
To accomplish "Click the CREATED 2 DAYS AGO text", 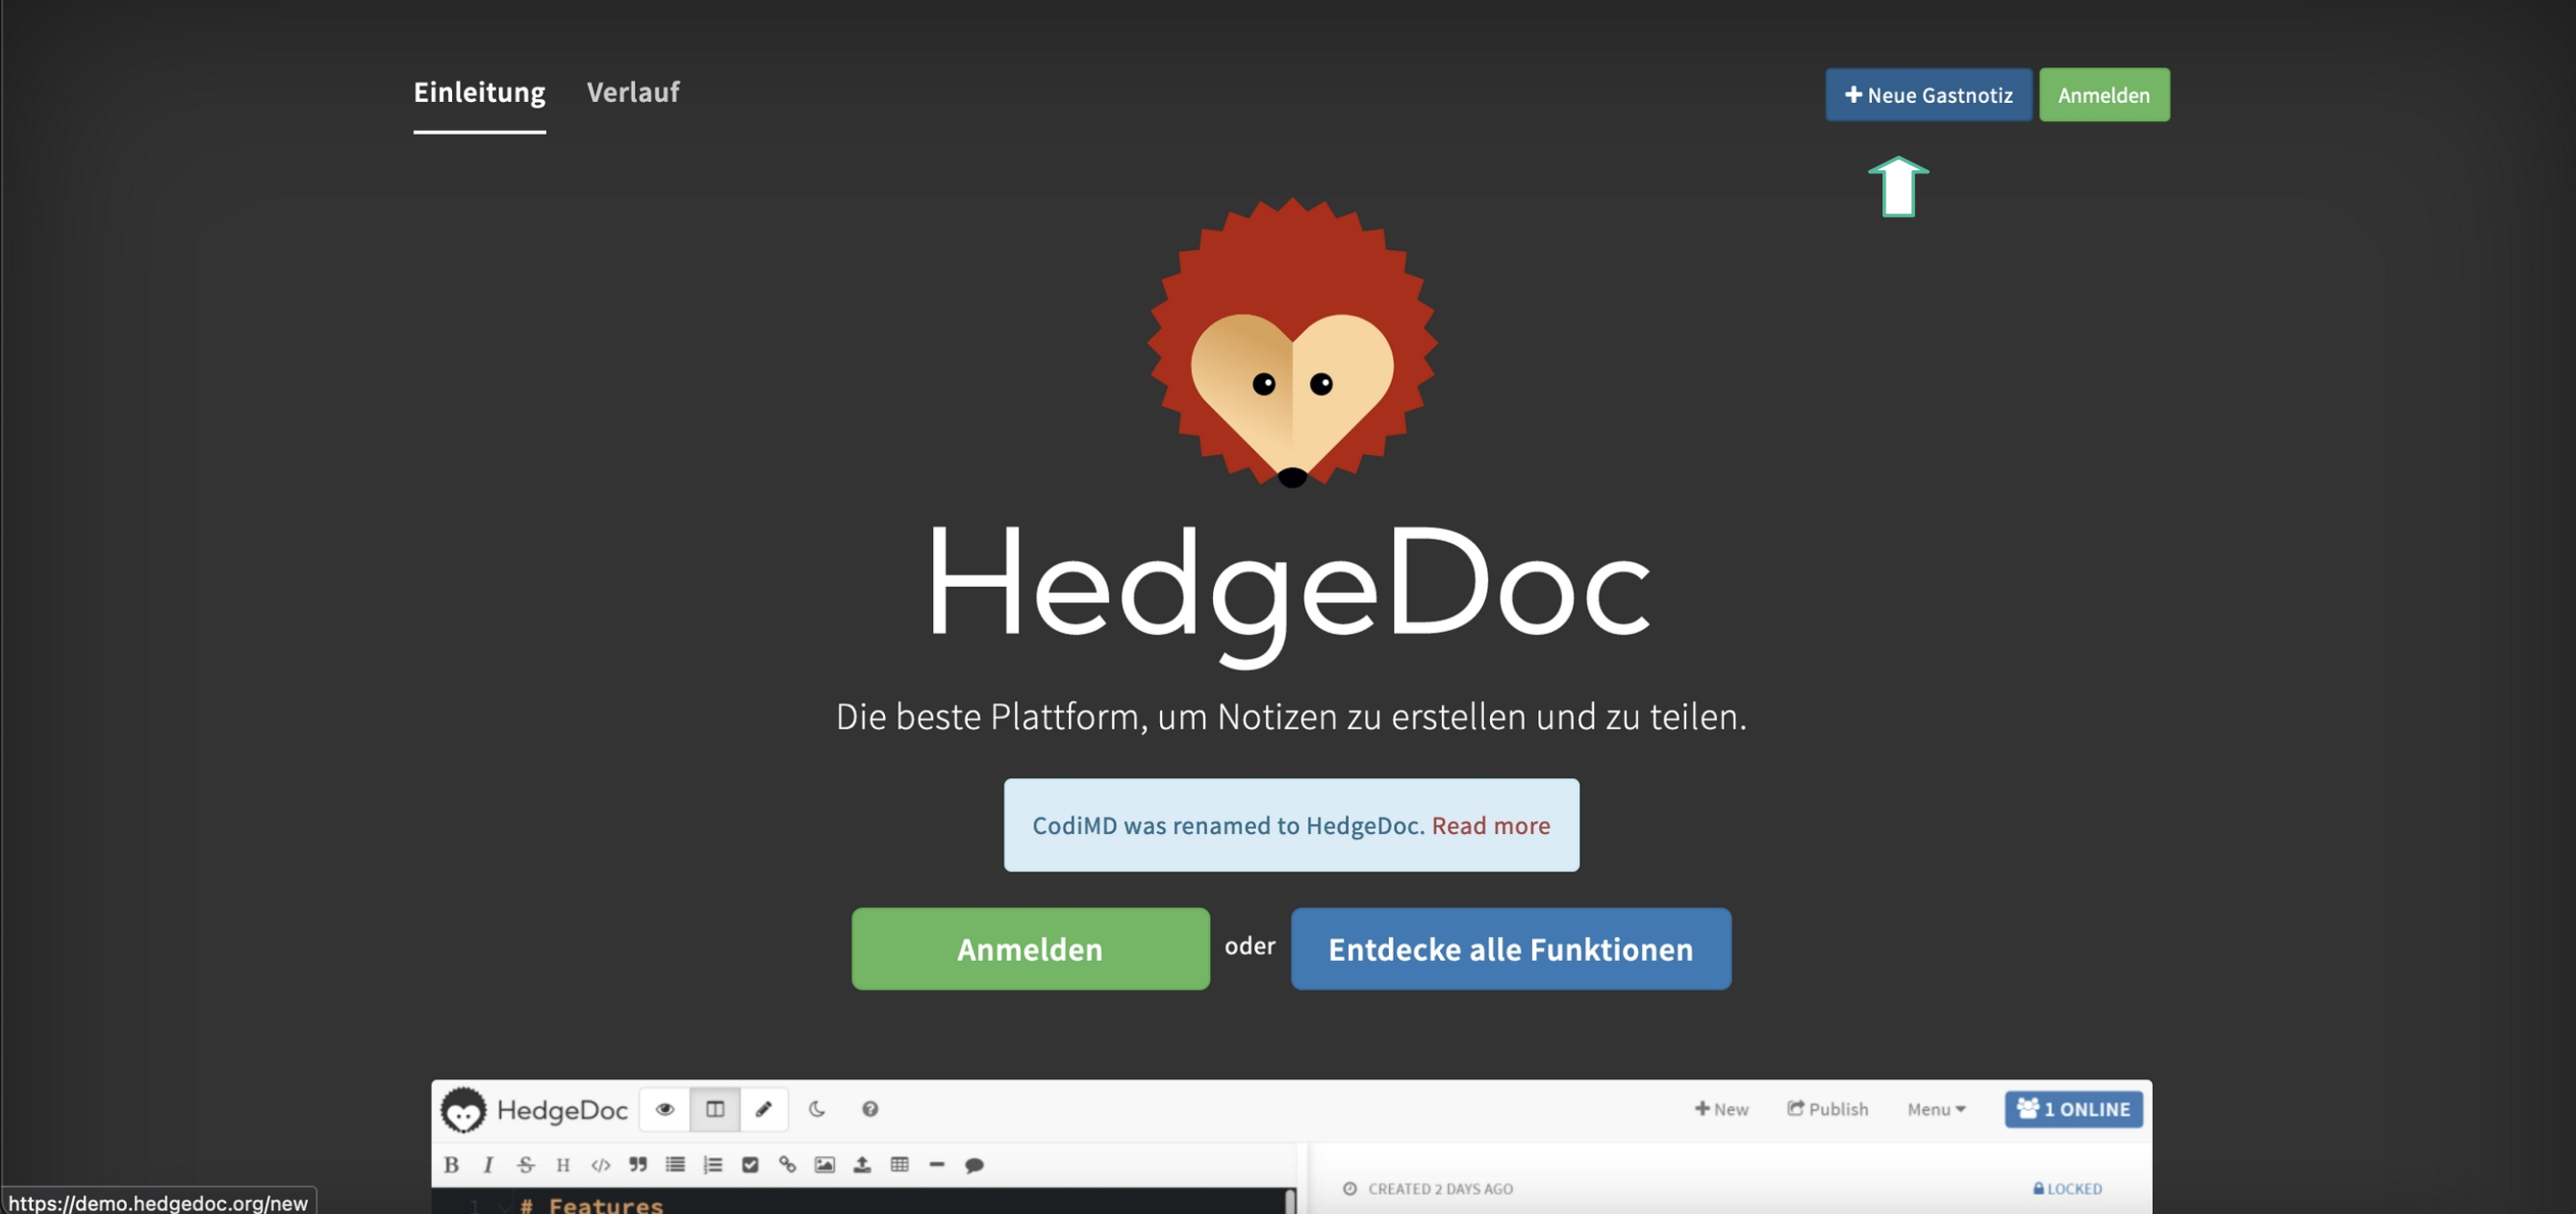I will click(x=1440, y=1189).
